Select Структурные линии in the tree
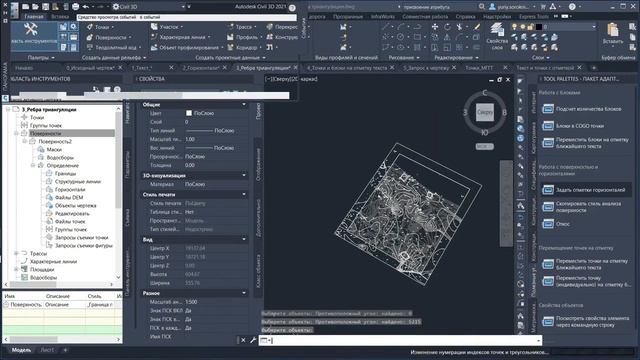 pos(78,182)
